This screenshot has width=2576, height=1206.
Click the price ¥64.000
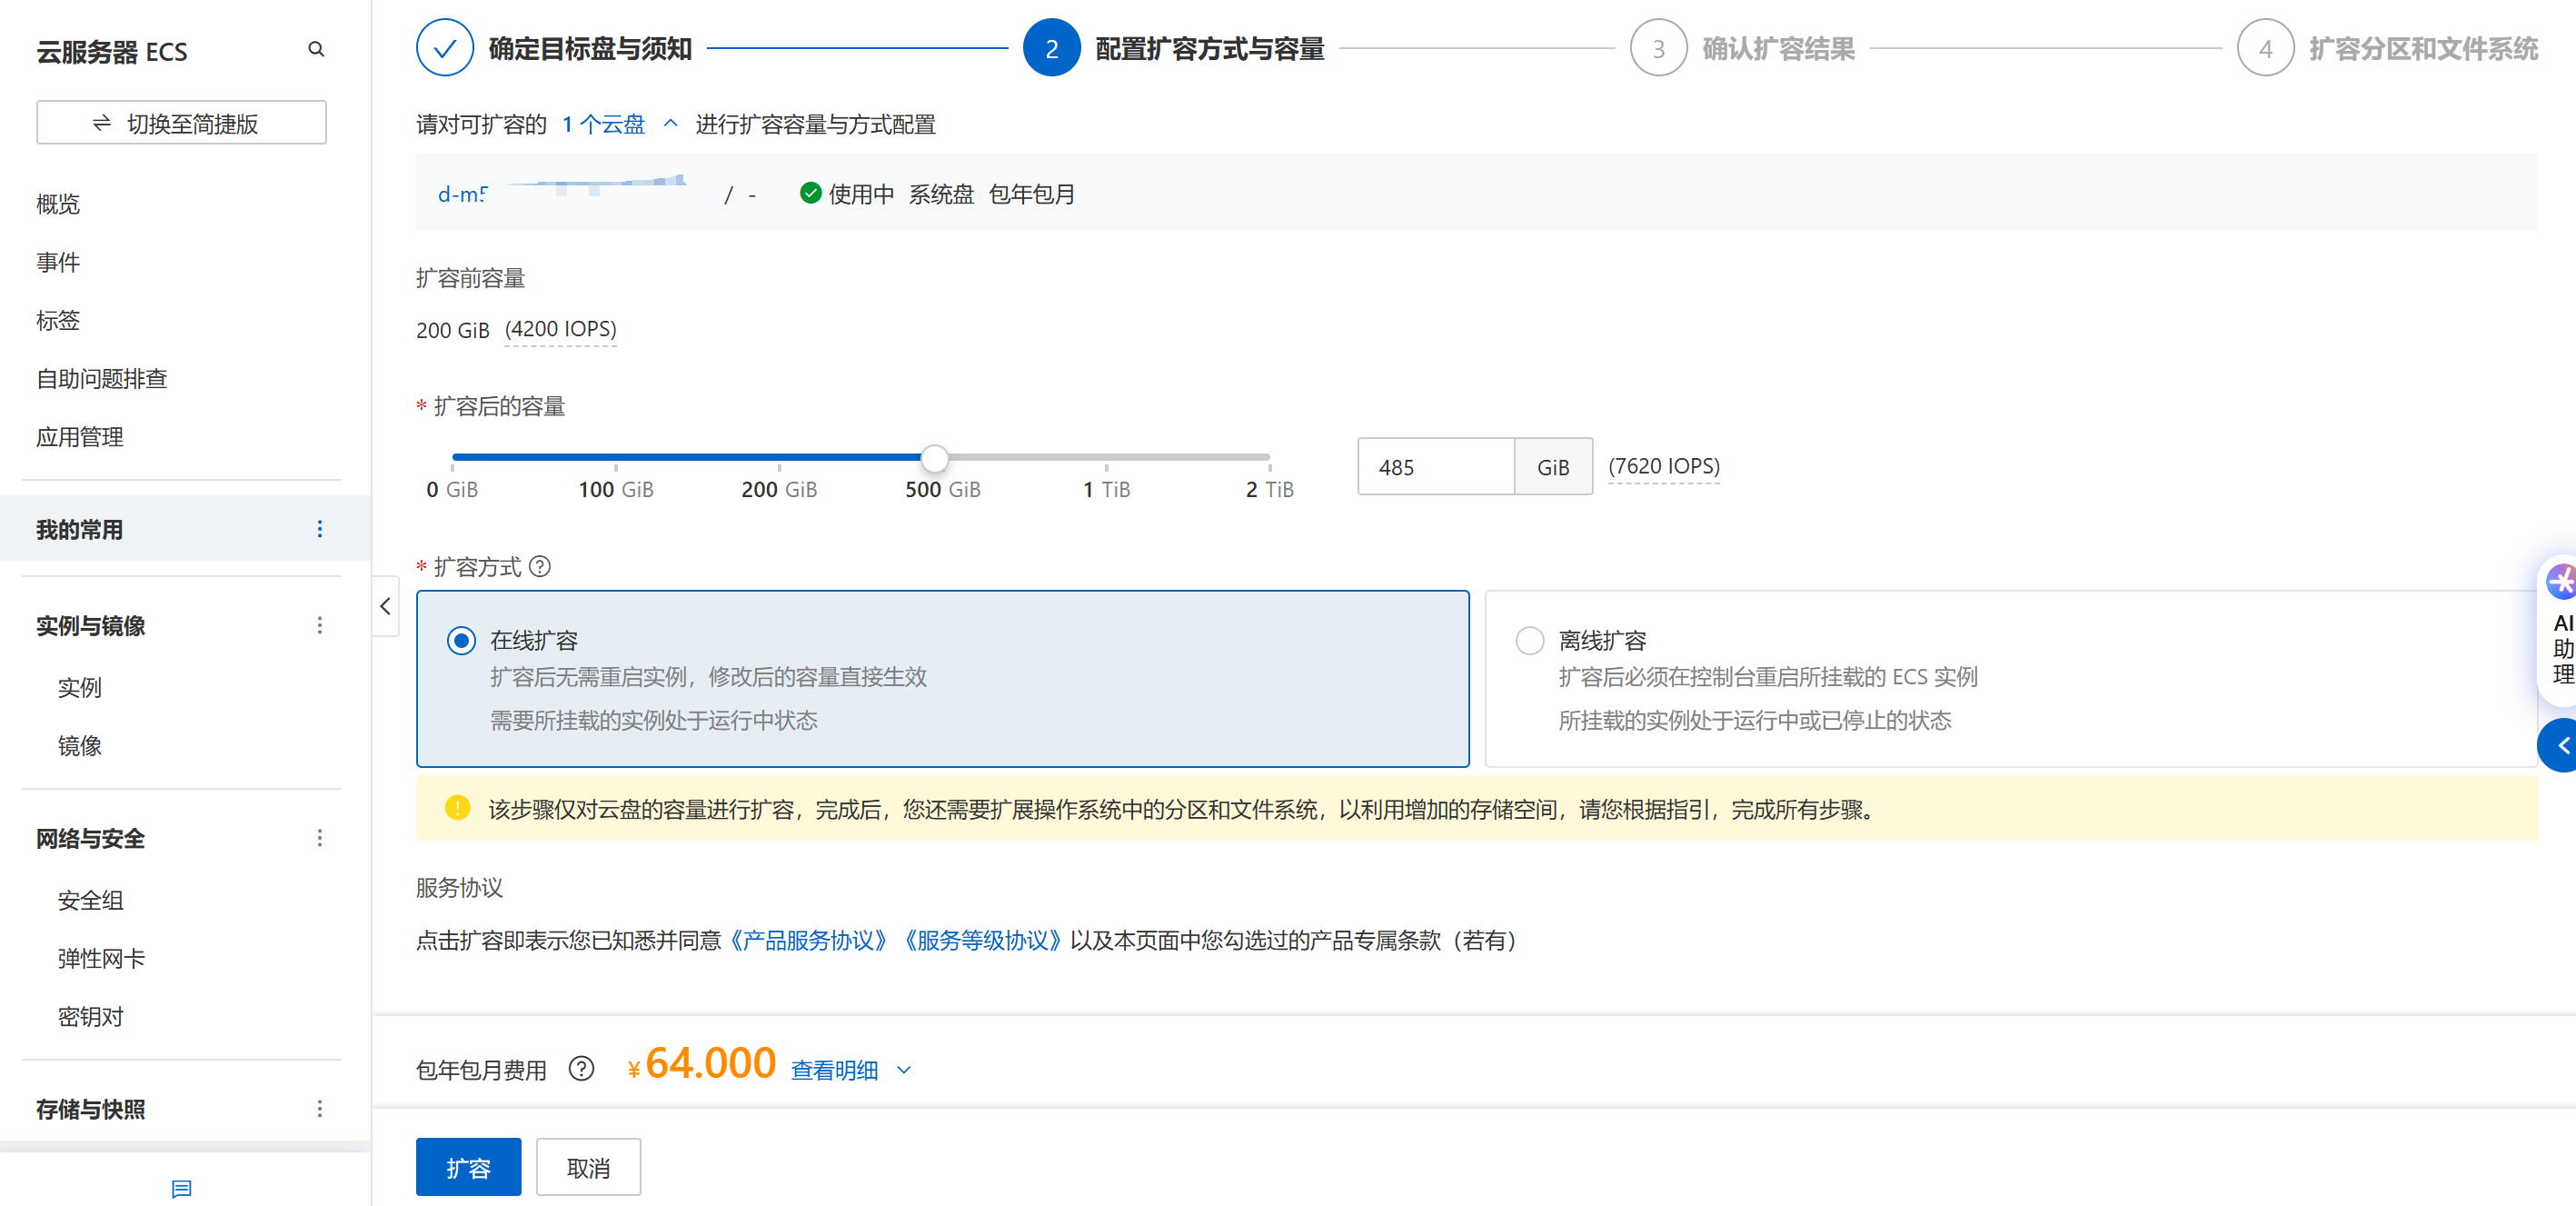tap(701, 1063)
